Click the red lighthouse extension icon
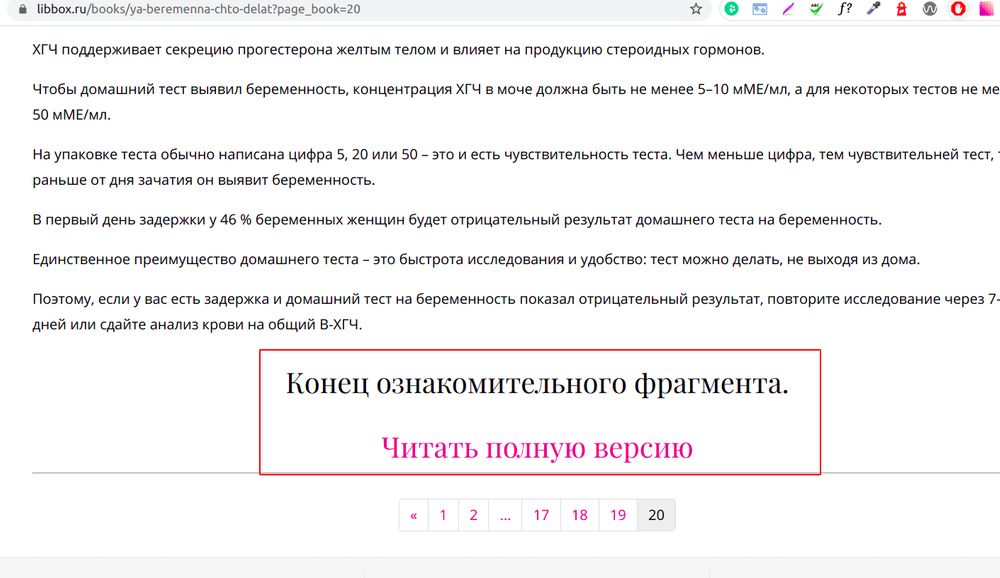The width and height of the screenshot is (1000, 578). [x=901, y=9]
